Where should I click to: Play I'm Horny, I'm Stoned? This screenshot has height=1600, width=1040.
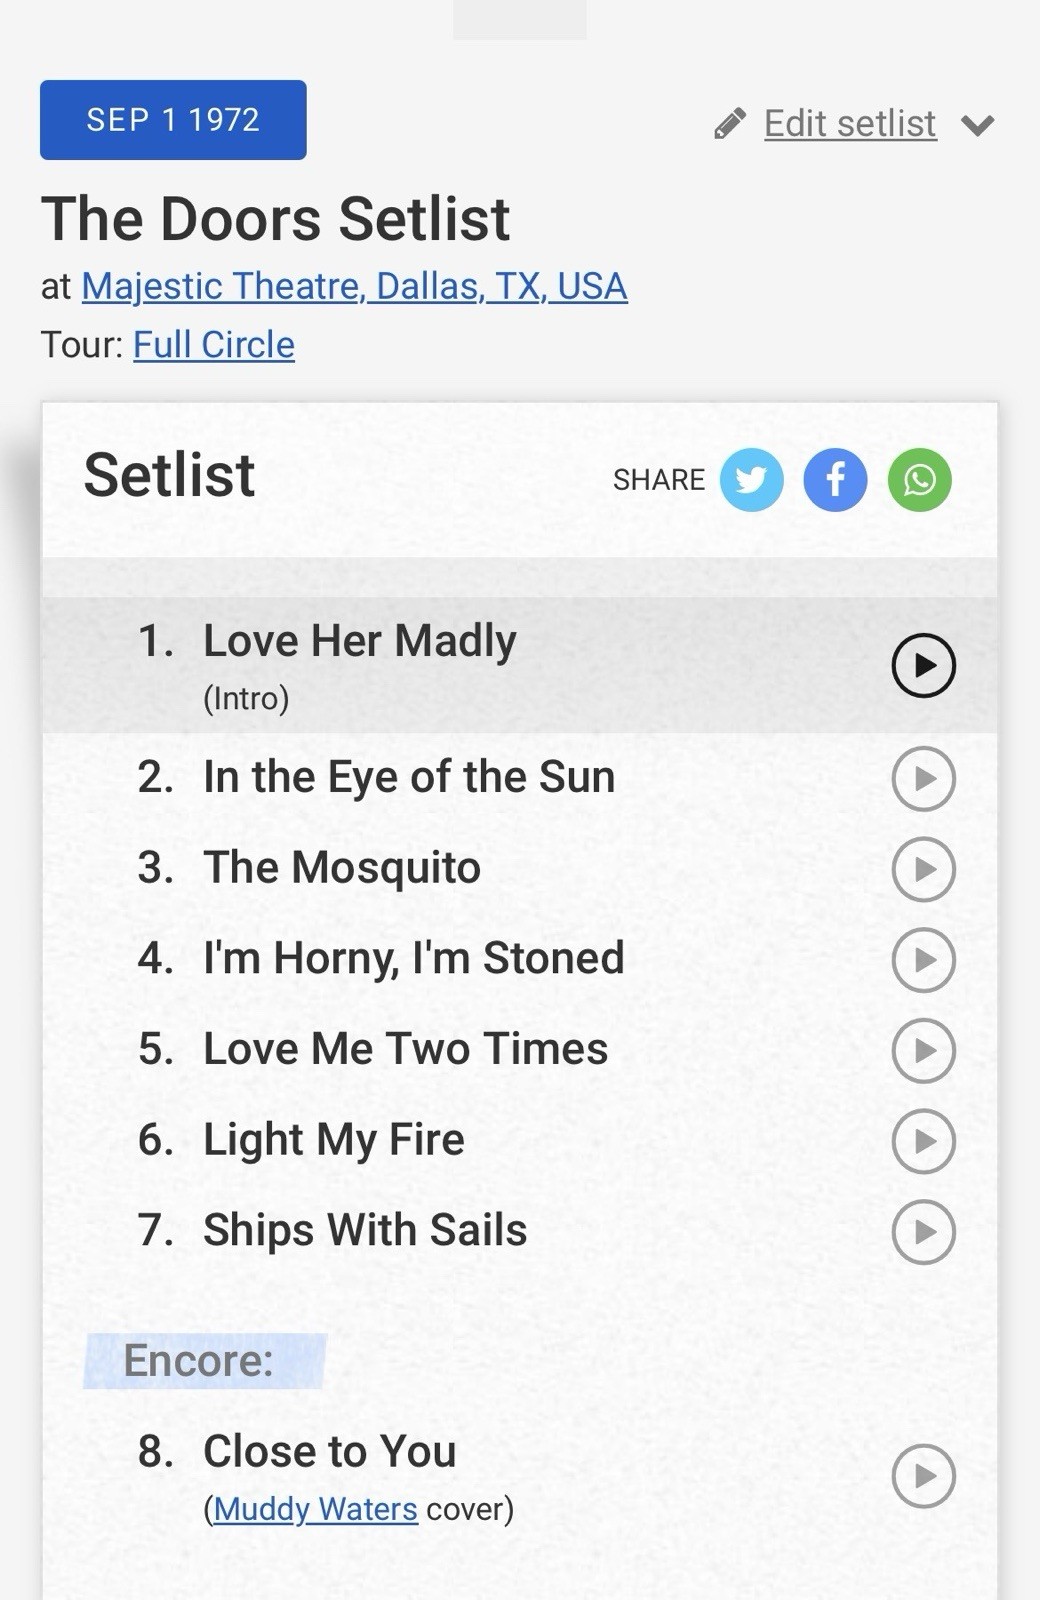click(x=923, y=960)
